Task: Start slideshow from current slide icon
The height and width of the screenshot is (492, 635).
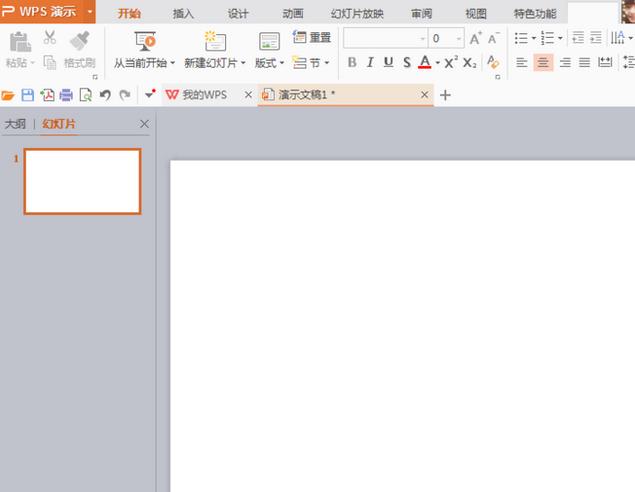Action: (x=145, y=41)
